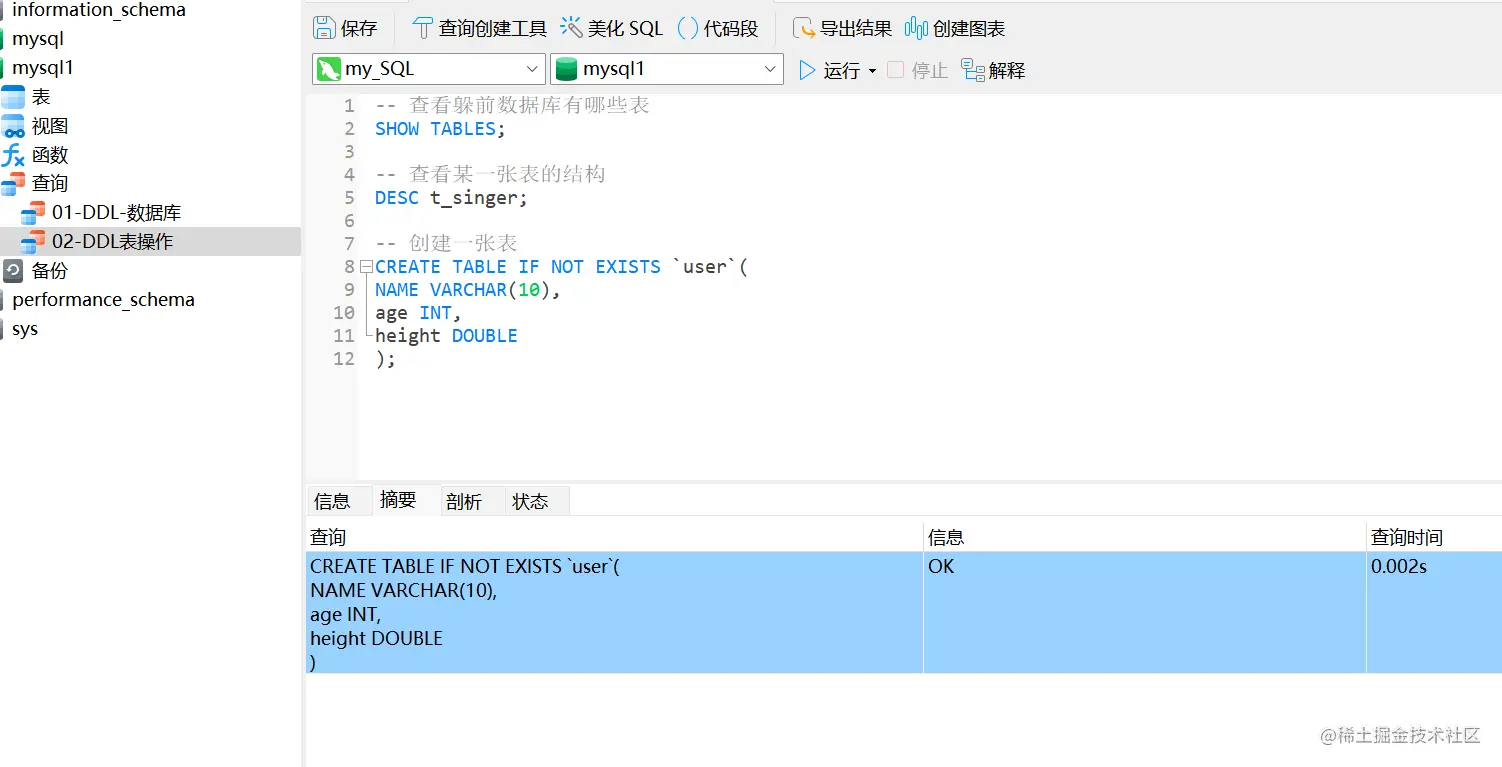Click the Run (运行) play icon

tap(807, 70)
